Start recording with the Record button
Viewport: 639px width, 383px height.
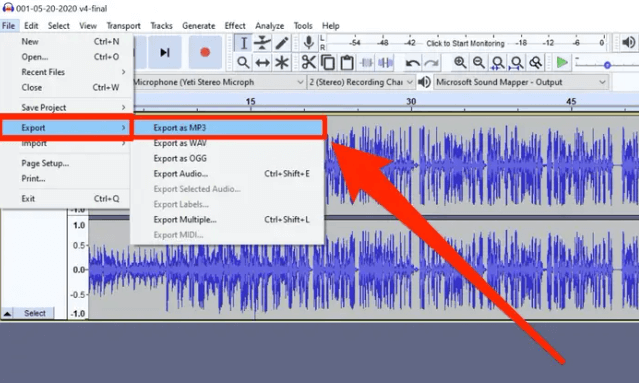click(x=205, y=53)
